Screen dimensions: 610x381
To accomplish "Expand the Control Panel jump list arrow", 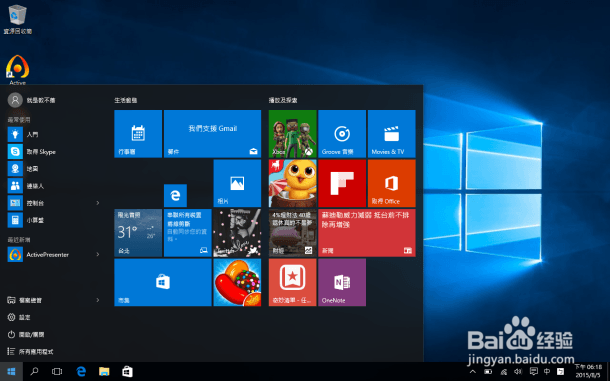I will [98, 203].
